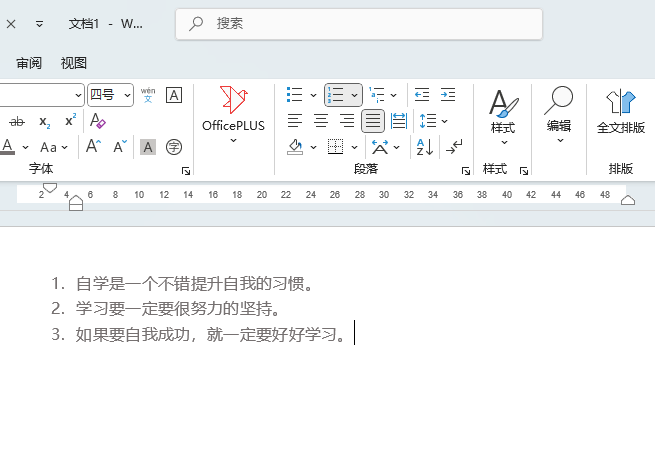Viewport: 655px width, 456px height.
Task: Toggle show paragraph marks
Action: (x=454, y=147)
